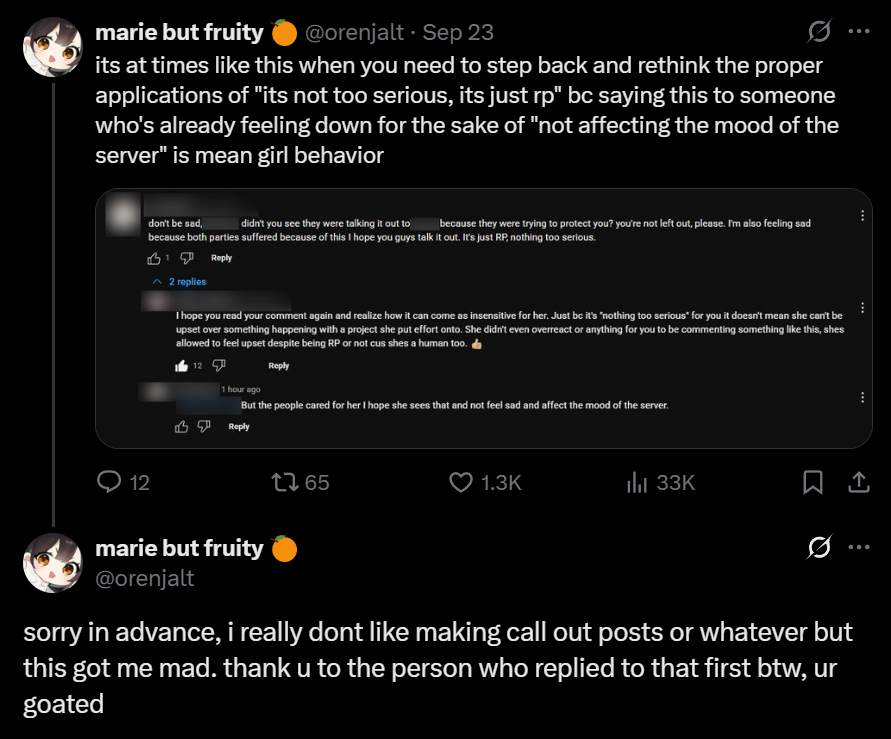
Task: Open the Sep 23 tweet timestamp
Action: [458, 32]
